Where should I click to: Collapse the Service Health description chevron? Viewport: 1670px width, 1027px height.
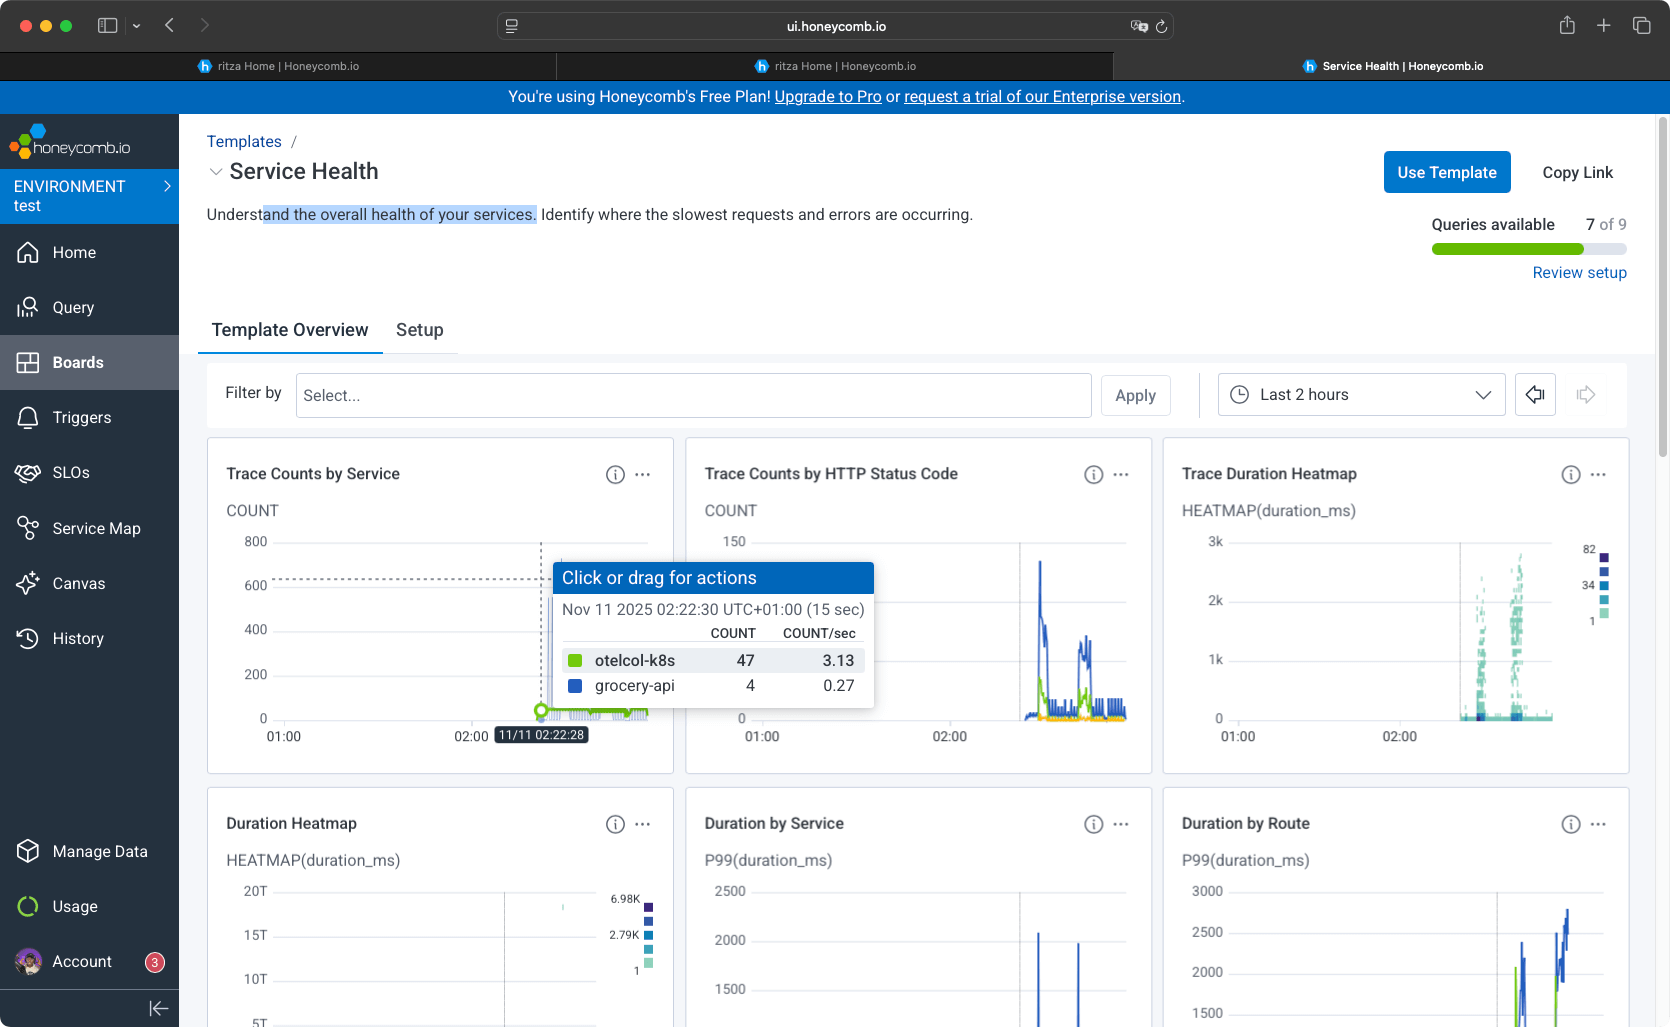coord(216,171)
